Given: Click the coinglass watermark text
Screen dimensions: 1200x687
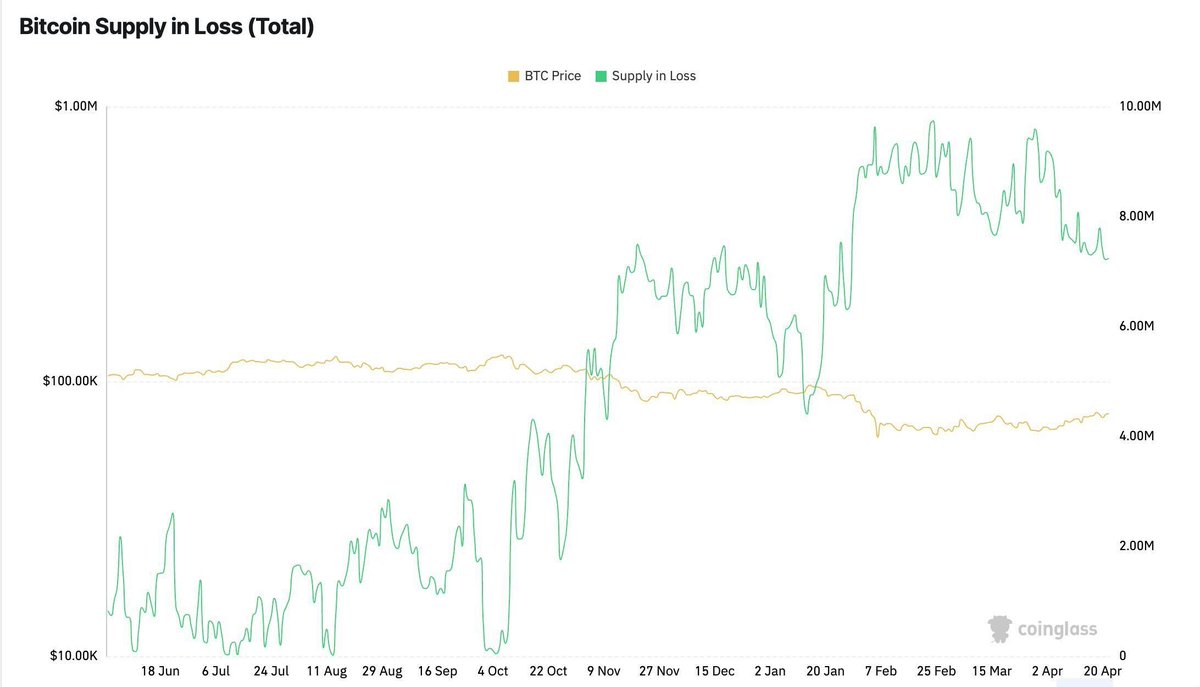Looking at the screenshot, I should [x=1056, y=630].
